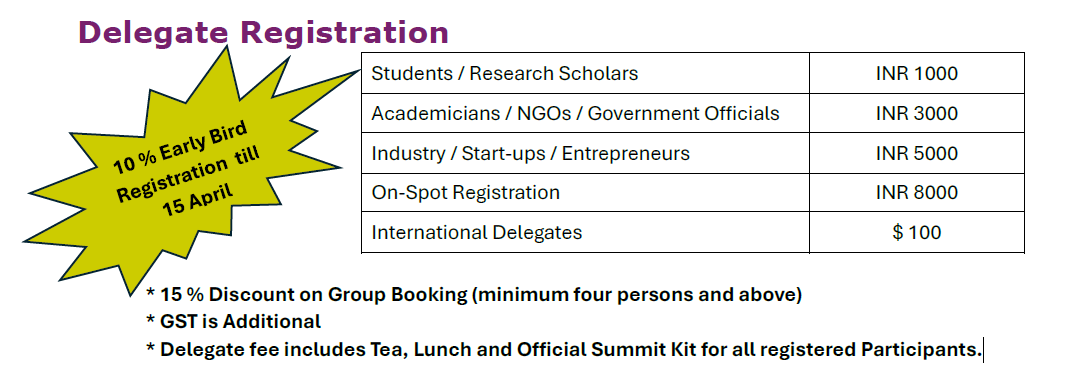Click the Students / Research Scholars cell
Screen dimensions: 1069x375
[x=585, y=73]
